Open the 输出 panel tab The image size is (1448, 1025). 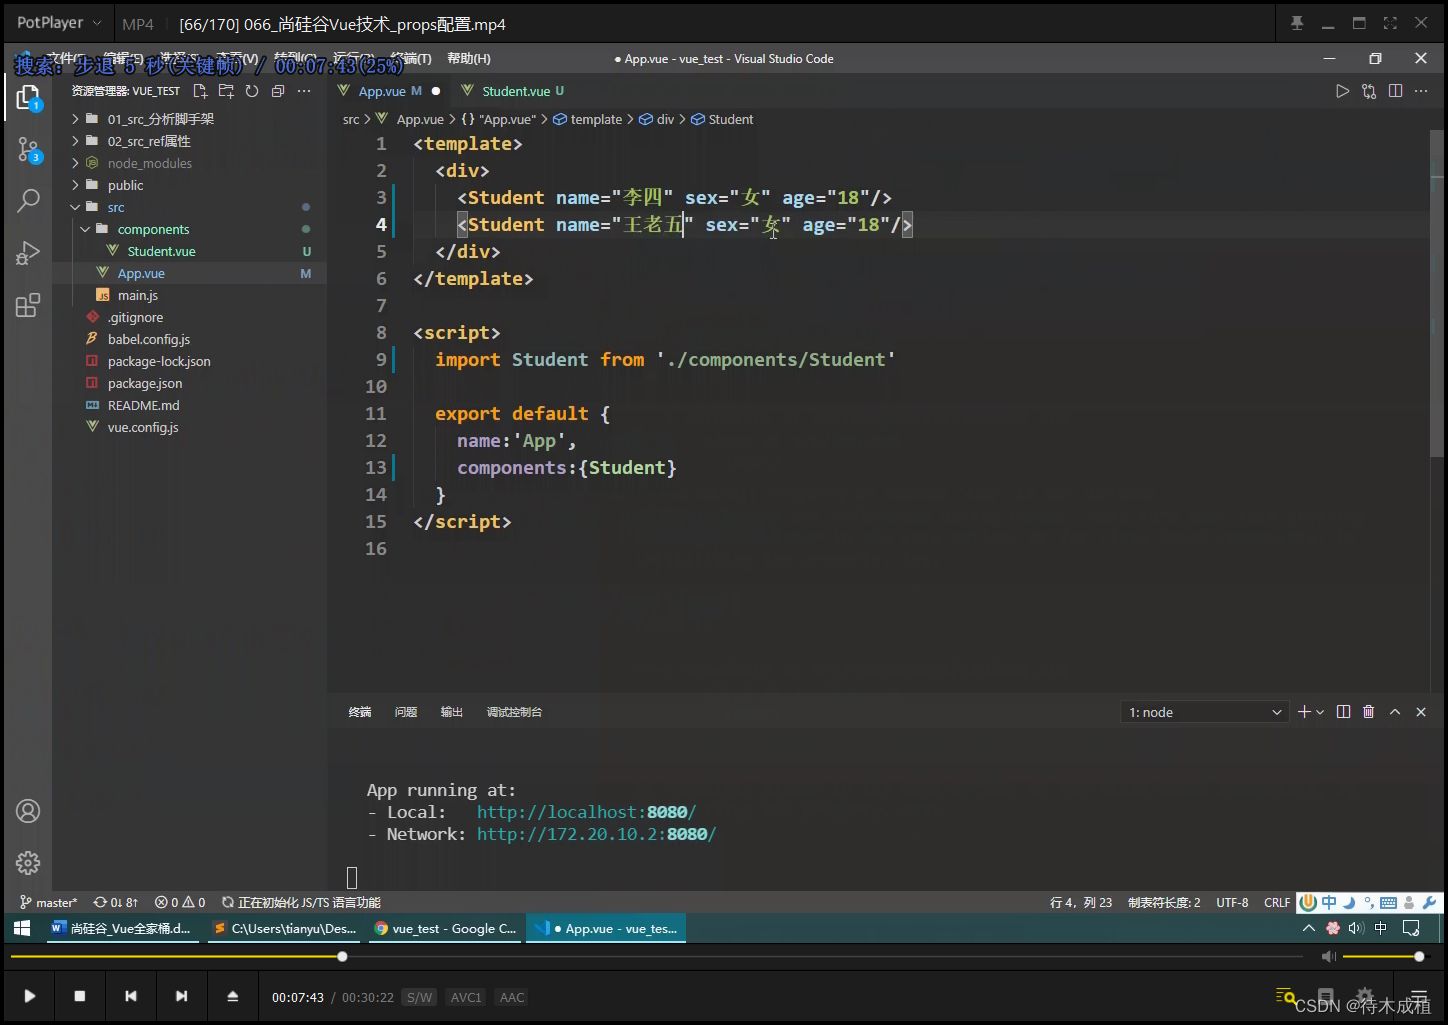coord(452,712)
